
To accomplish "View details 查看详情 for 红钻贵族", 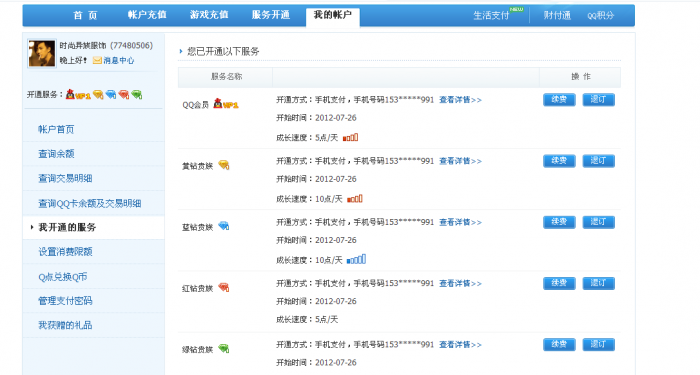I will 460,283.
